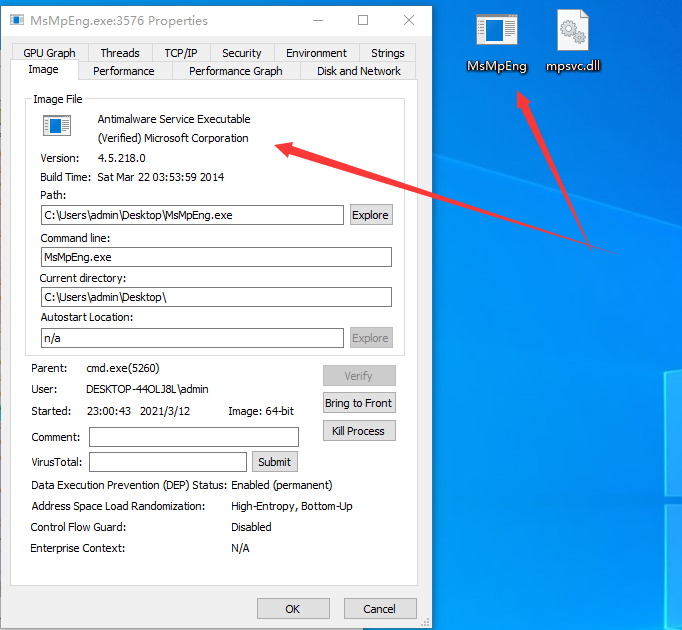Select the Image tab
This screenshot has height=630, width=682.
pos(43,70)
